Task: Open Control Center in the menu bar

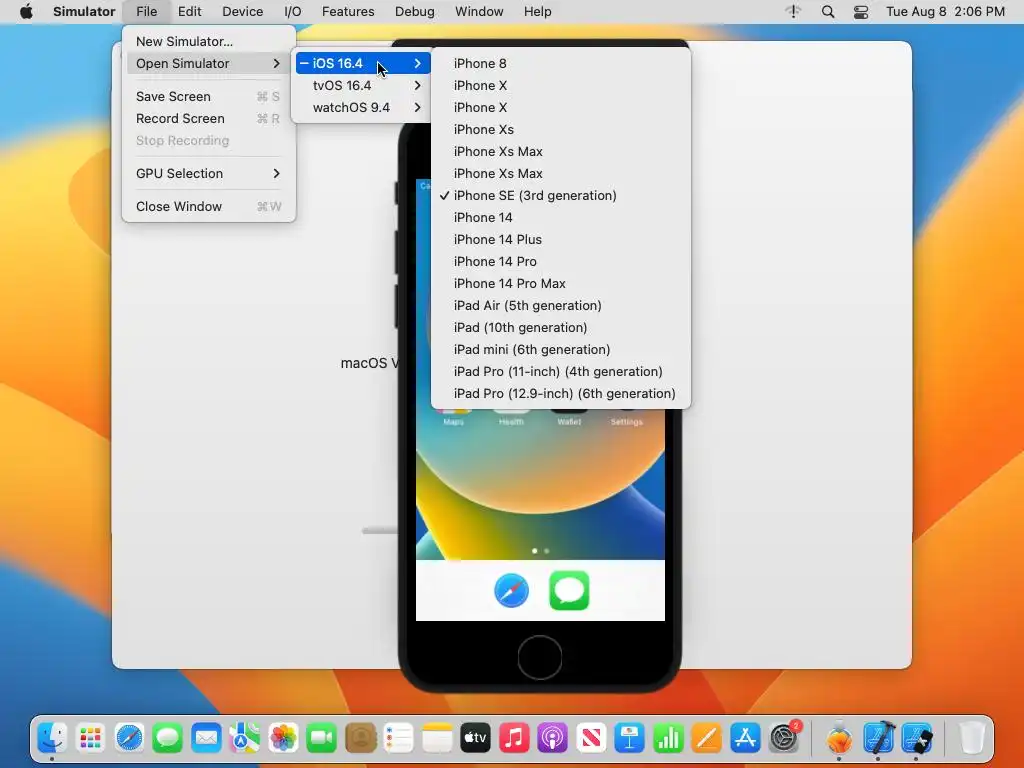Action: 861,12
